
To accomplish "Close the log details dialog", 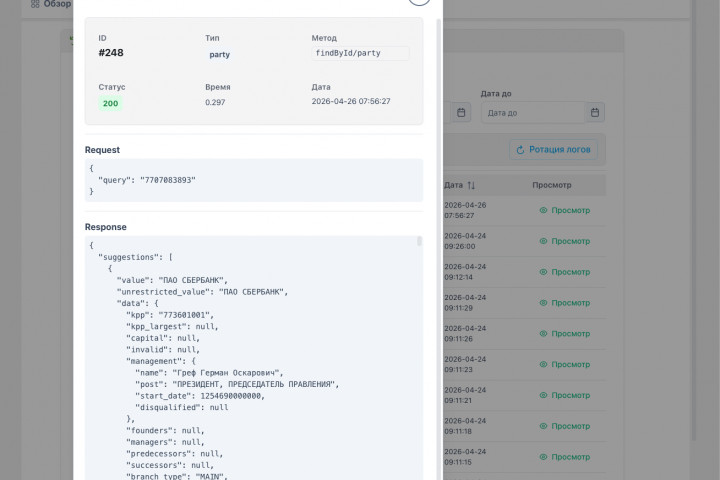I will tap(420, 1).
